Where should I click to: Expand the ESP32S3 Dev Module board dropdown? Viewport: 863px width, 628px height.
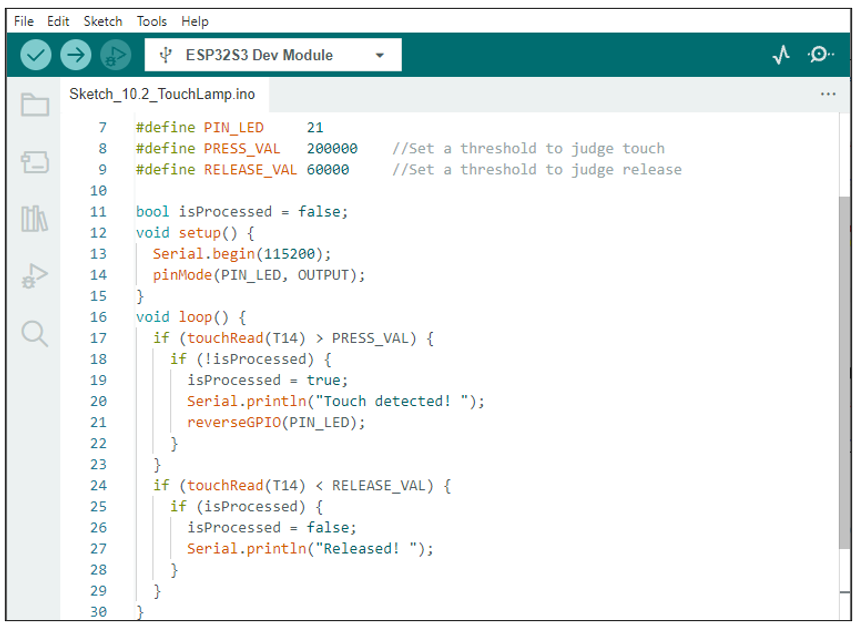[x=273, y=55]
